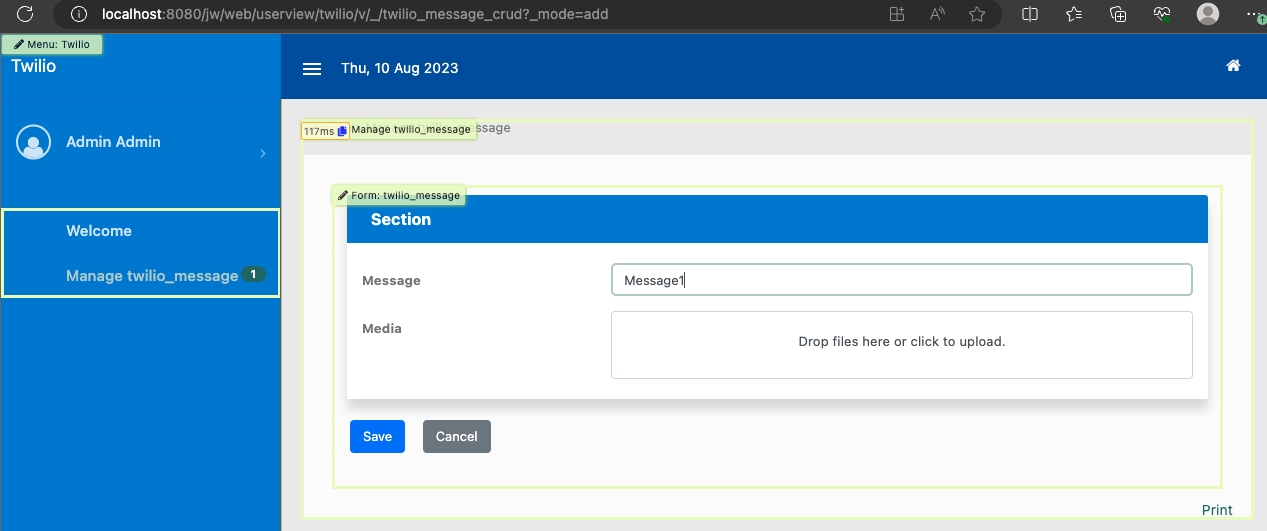Screen dimensions: 1267x531
Task: Expand the Admin Admin user chevron
Action: click(x=263, y=153)
